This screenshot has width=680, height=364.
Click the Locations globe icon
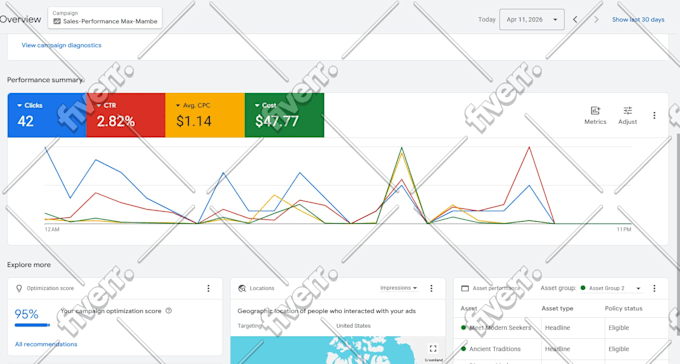click(x=242, y=289)
